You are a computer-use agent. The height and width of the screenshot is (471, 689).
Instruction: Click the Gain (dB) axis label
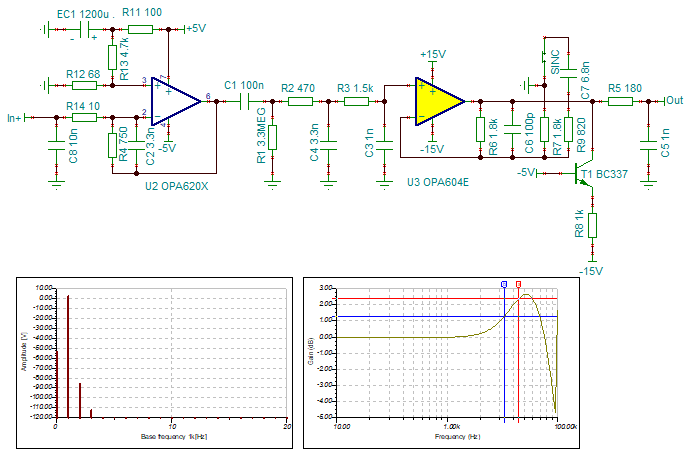(x=311, y=351)
